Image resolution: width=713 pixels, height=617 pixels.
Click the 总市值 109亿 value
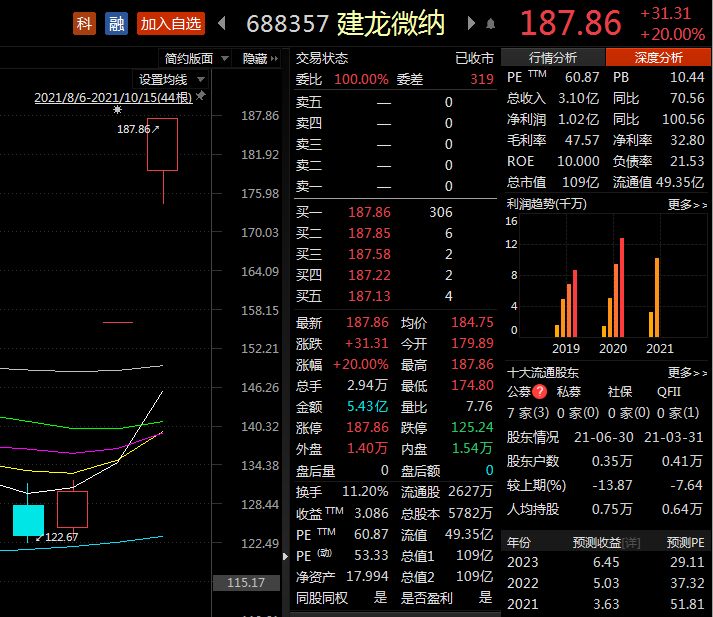point(580,182)
